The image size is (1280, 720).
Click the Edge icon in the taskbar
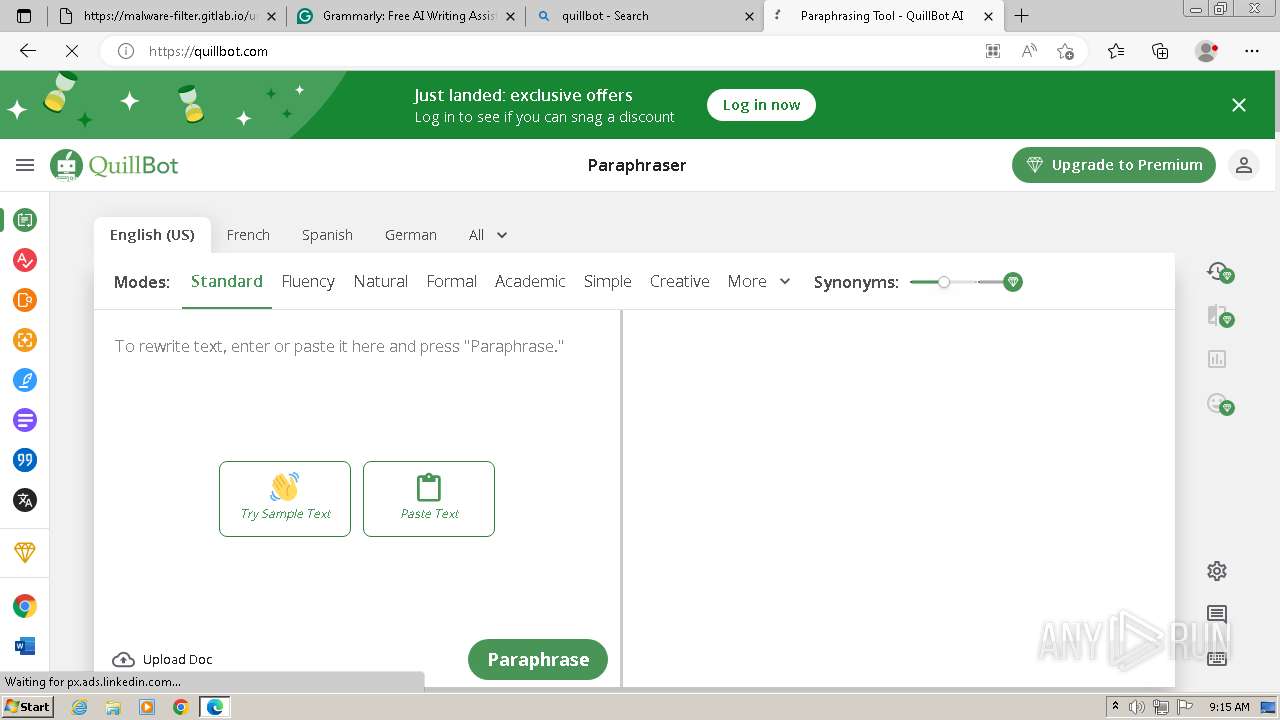[214, 707]
